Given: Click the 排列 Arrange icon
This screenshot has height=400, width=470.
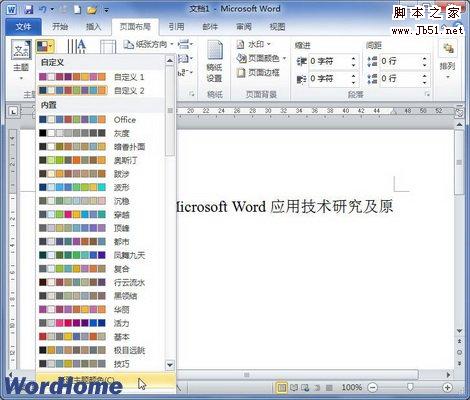Looking at the screenshot, I should [448, 49].
